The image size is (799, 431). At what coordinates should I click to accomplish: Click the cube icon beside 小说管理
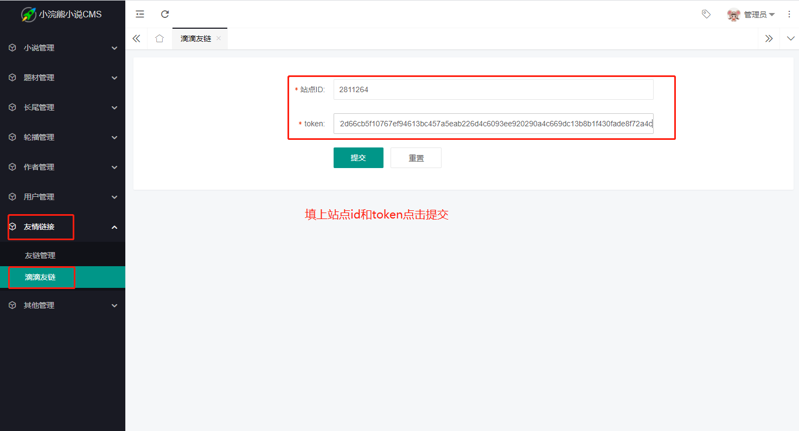(13, 47)
